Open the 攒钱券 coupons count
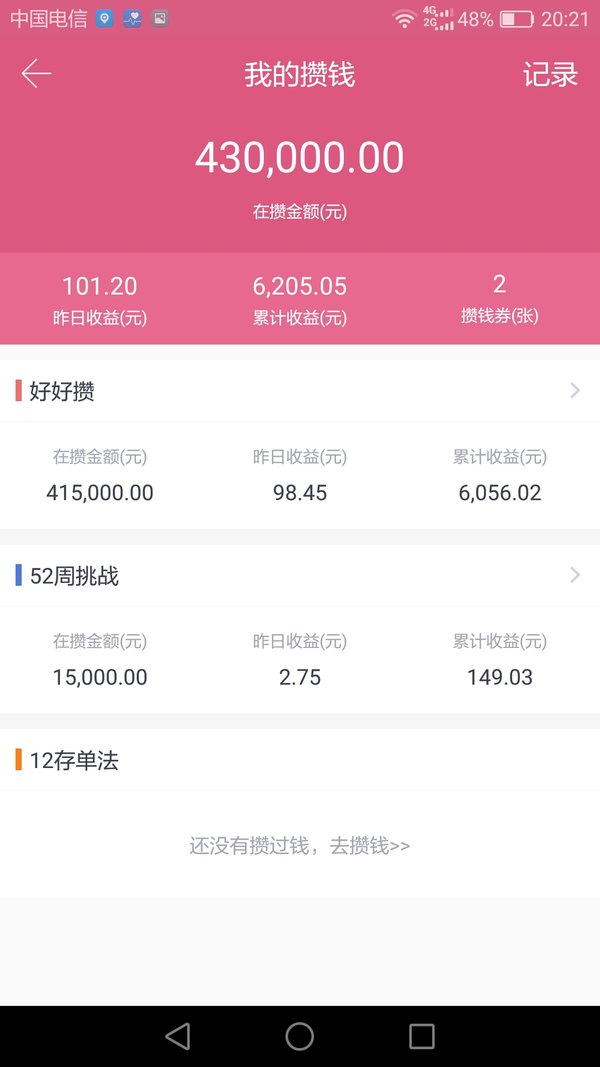600x1067 pixels. (x=499, y=300)
